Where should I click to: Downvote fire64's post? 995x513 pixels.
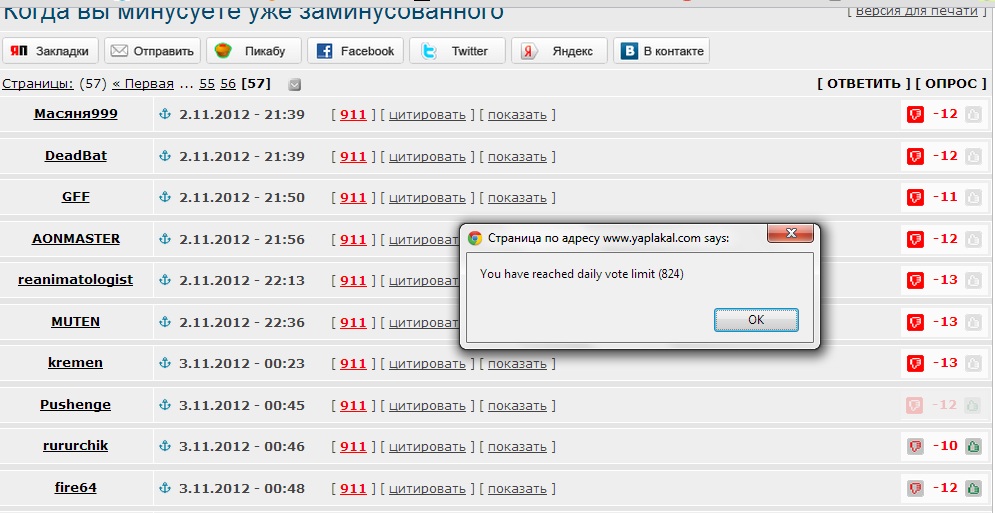[x=915, y=488]
